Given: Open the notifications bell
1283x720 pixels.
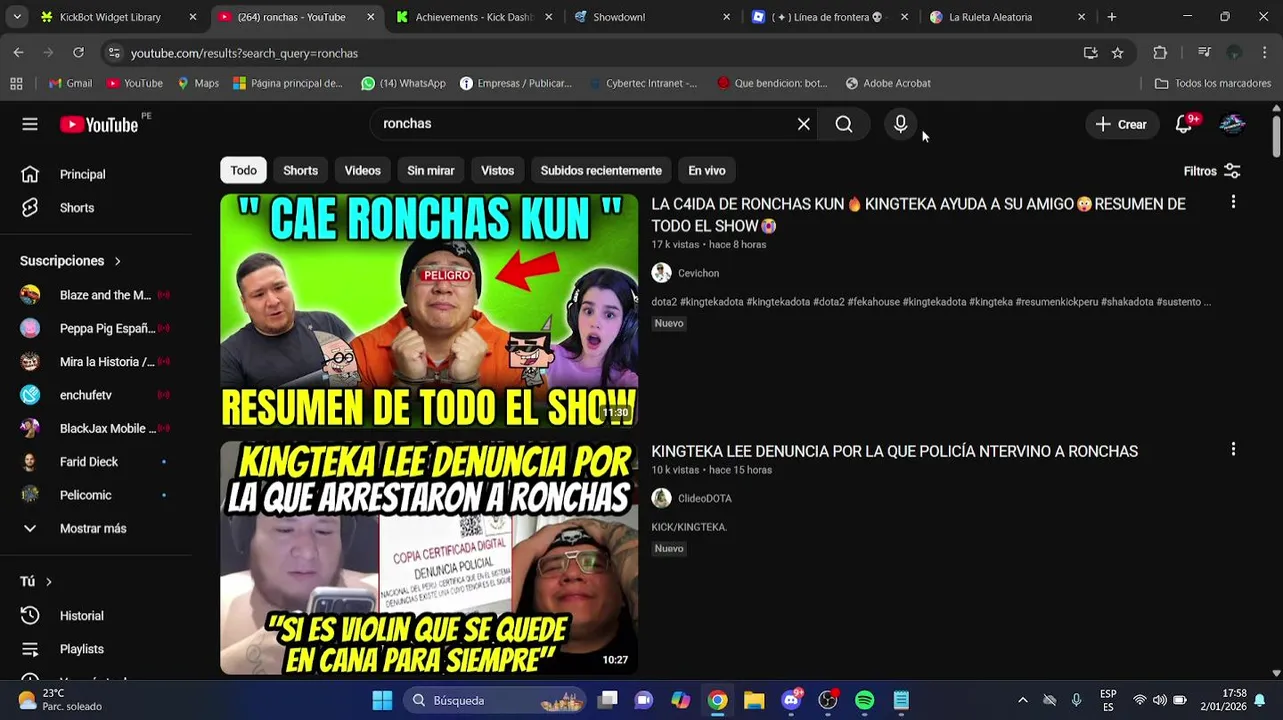Looking at the screenshot, I should click(x=1184, y=124).
